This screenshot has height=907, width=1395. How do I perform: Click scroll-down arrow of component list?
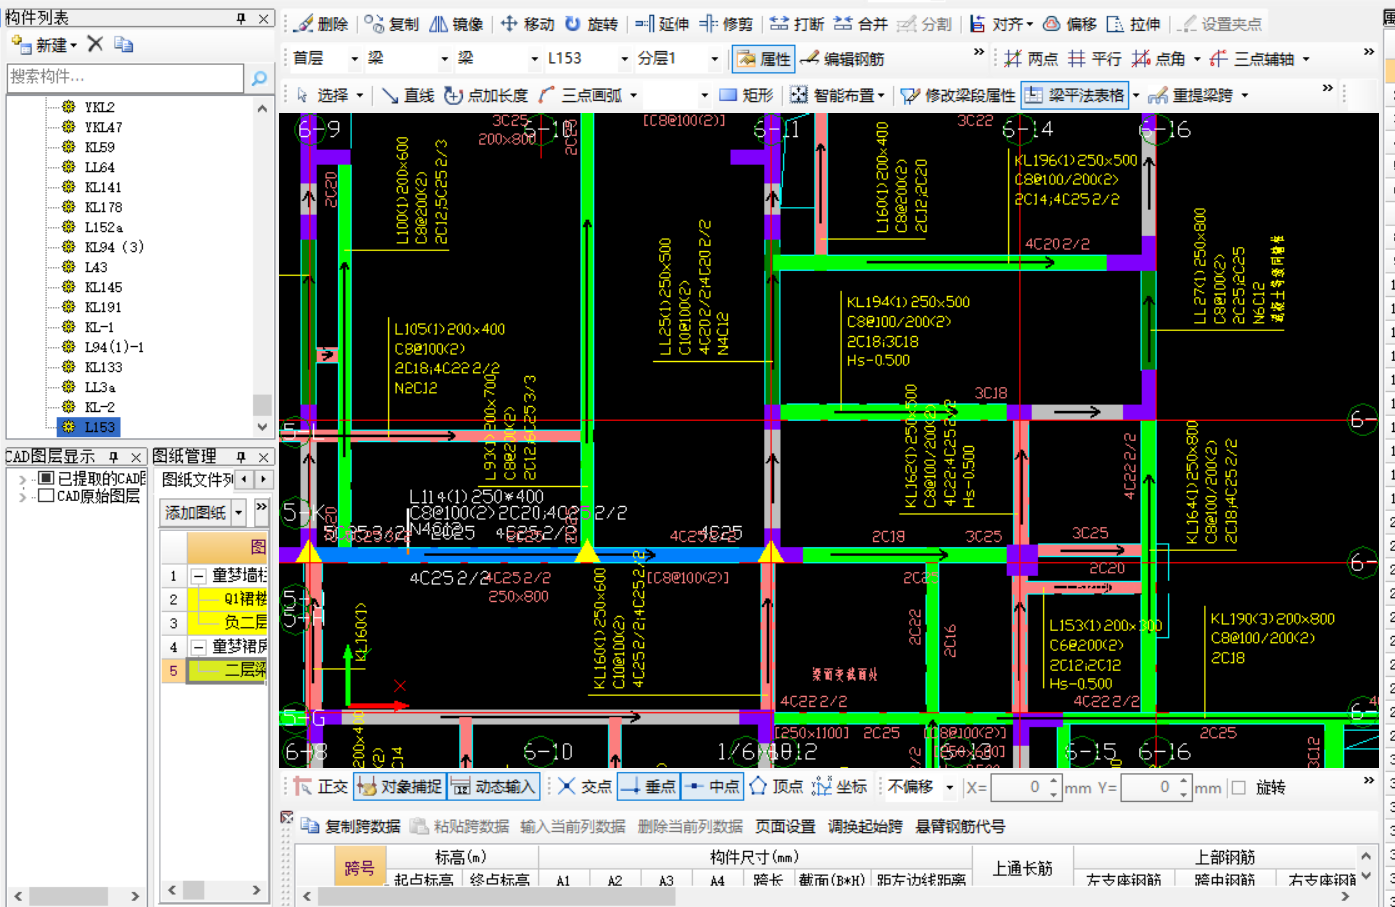[x=262, y=427]
